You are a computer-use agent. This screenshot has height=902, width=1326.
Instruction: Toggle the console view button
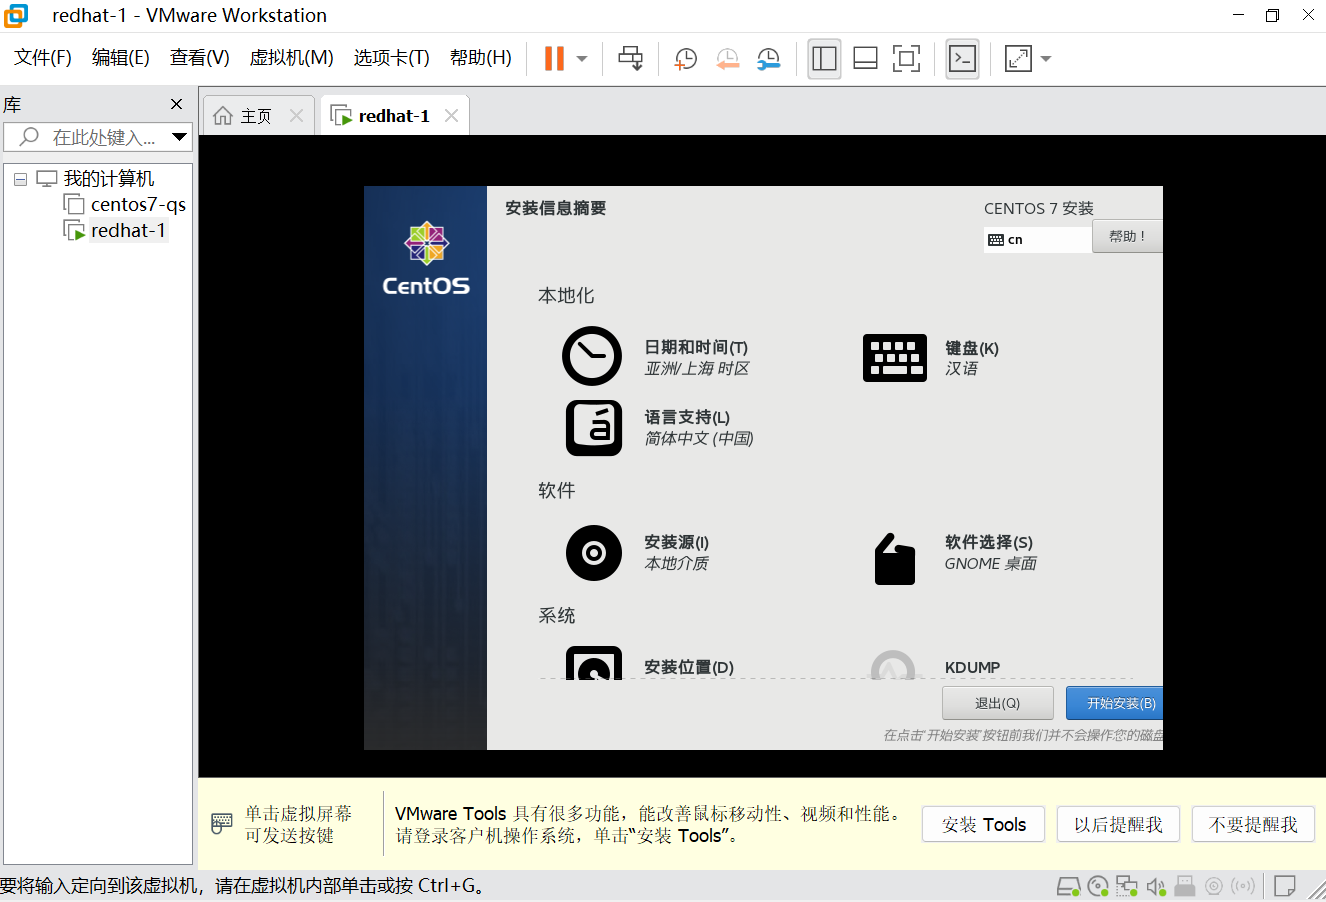[962, 59]
